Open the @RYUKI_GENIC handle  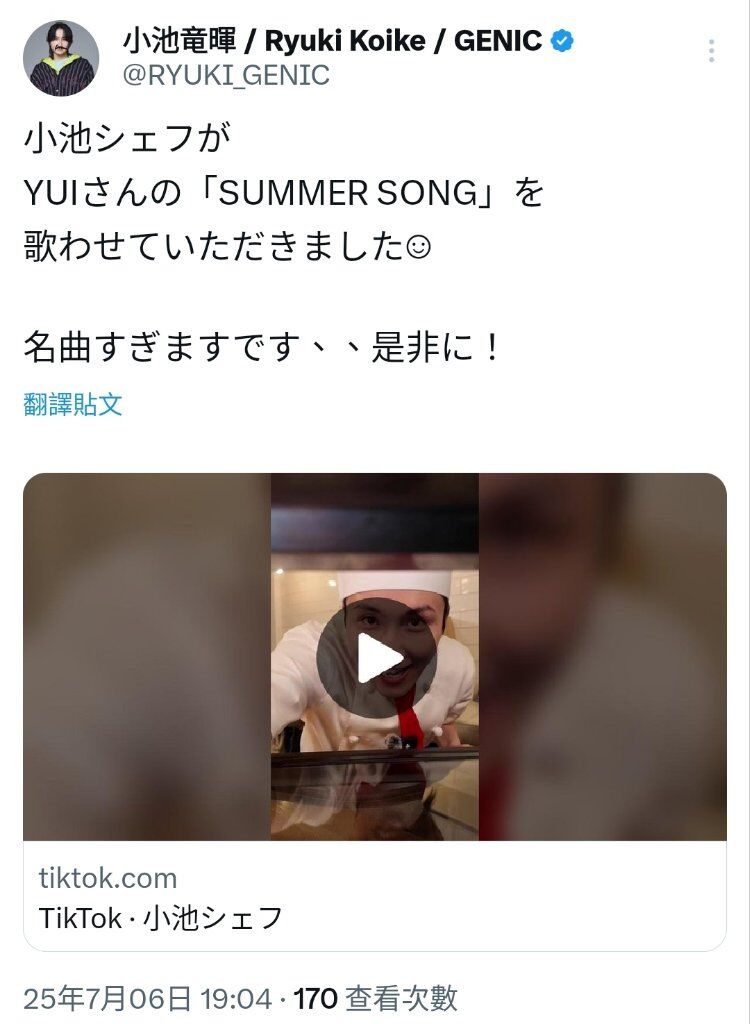point(226,76)
